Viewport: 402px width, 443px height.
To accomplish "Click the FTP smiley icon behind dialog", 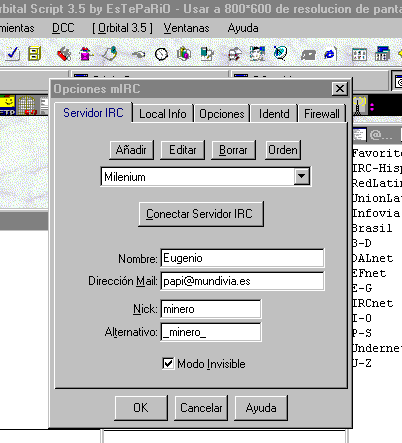I will 7,106.
